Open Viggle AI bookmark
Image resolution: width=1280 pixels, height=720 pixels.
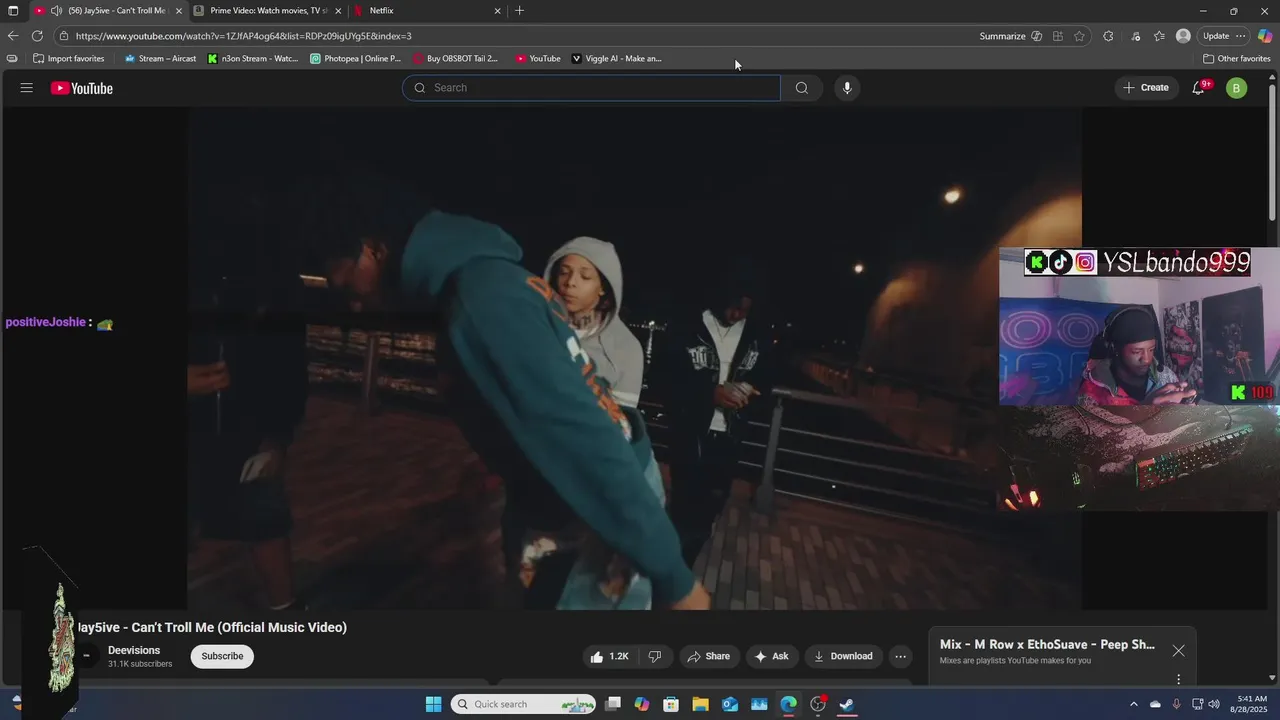point(616,59)
